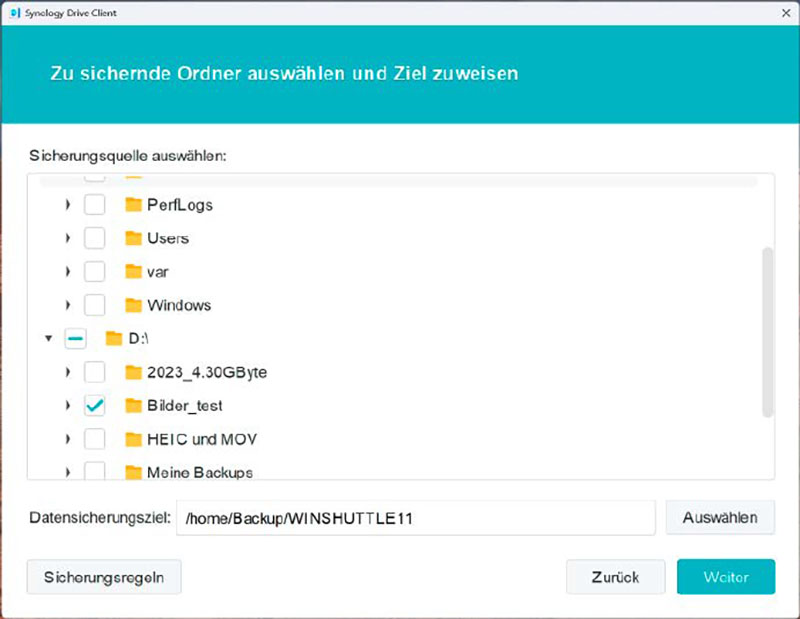
Task: Collapse the D:\ drive tree node
Action: click(x=48, y=339)
